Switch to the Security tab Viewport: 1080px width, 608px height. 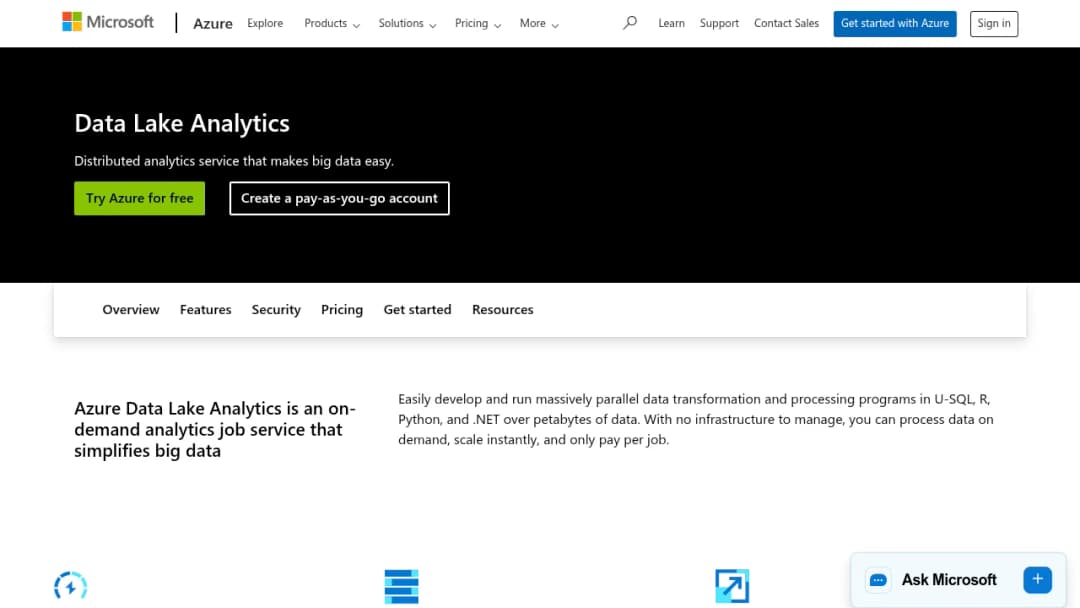click(x=276, y=310)
